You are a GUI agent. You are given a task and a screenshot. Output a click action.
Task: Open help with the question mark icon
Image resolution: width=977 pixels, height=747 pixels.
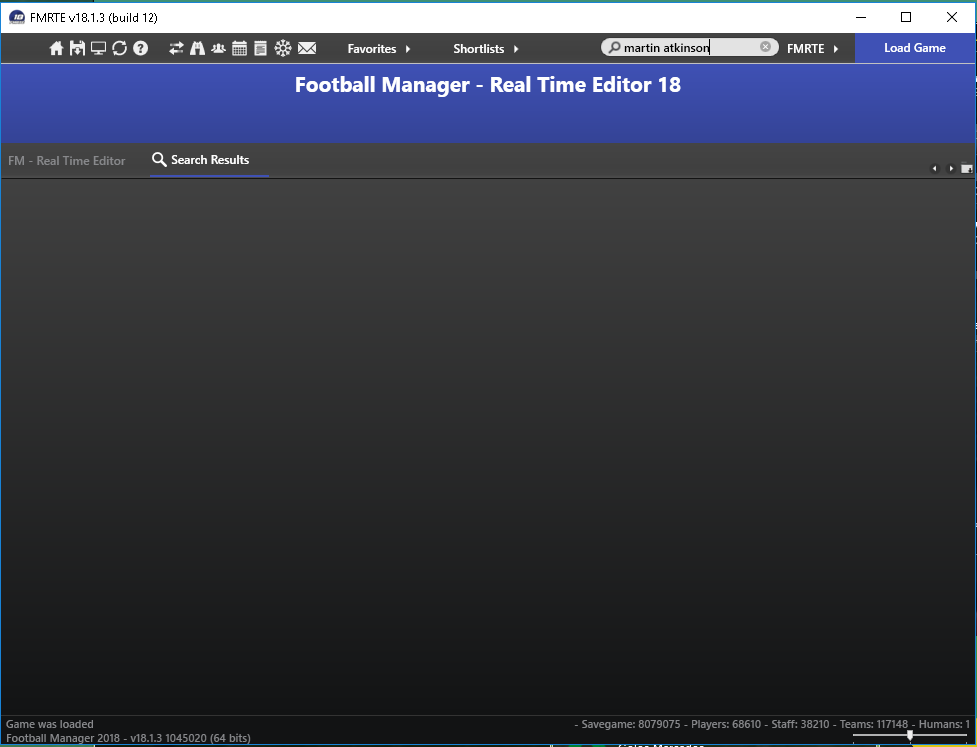[x=141, y=48]
